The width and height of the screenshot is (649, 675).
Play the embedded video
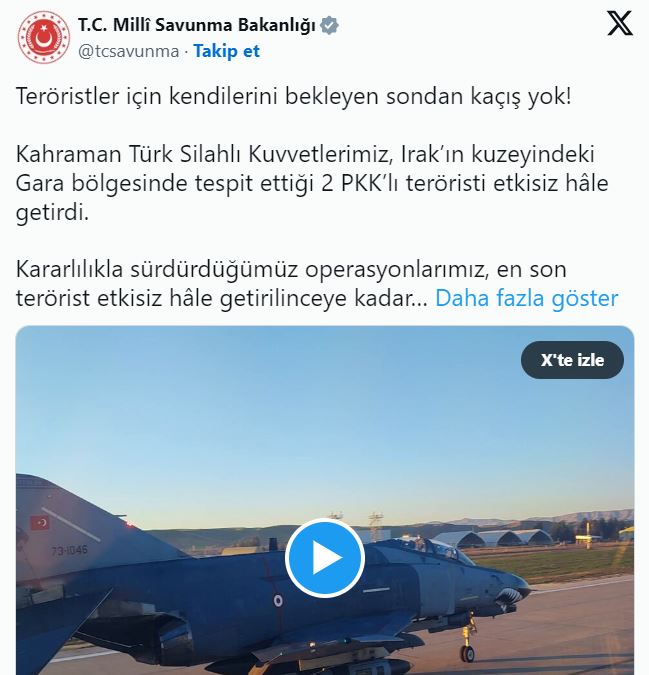point(325,558)
